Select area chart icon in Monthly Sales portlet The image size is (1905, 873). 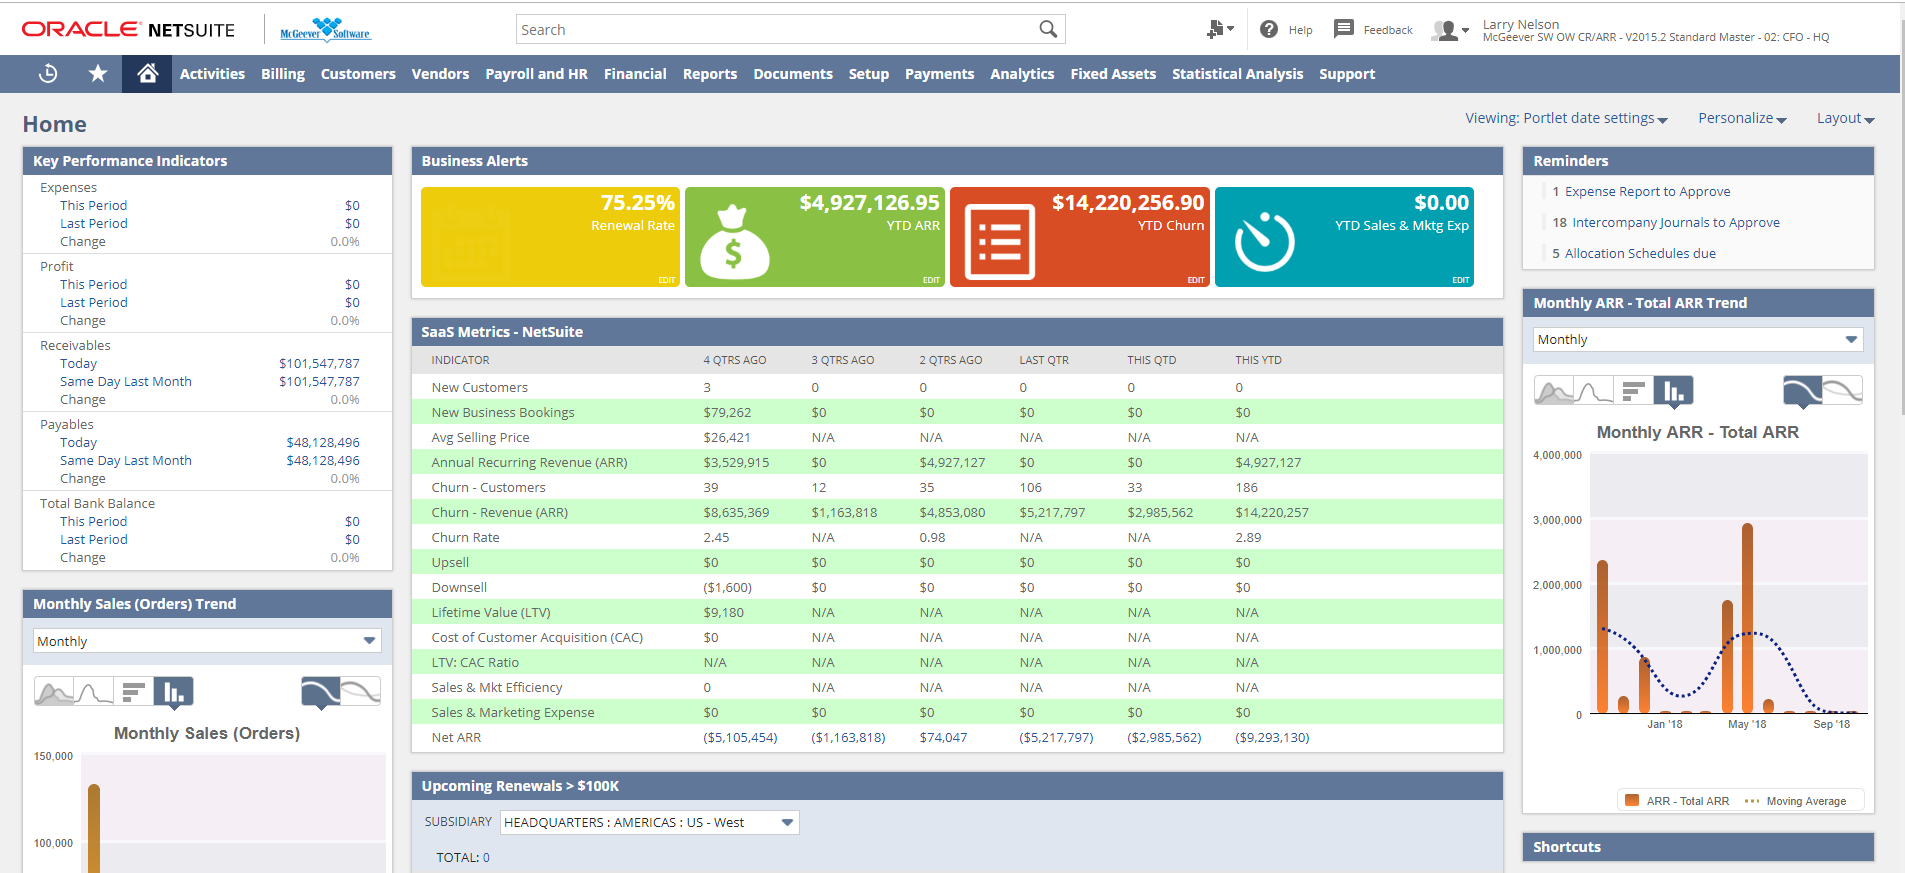pos(54,692)
